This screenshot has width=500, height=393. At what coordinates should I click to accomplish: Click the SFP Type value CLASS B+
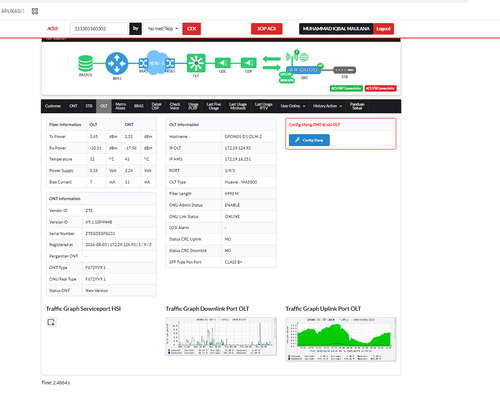pyautogui.click(x=233, y=262)
